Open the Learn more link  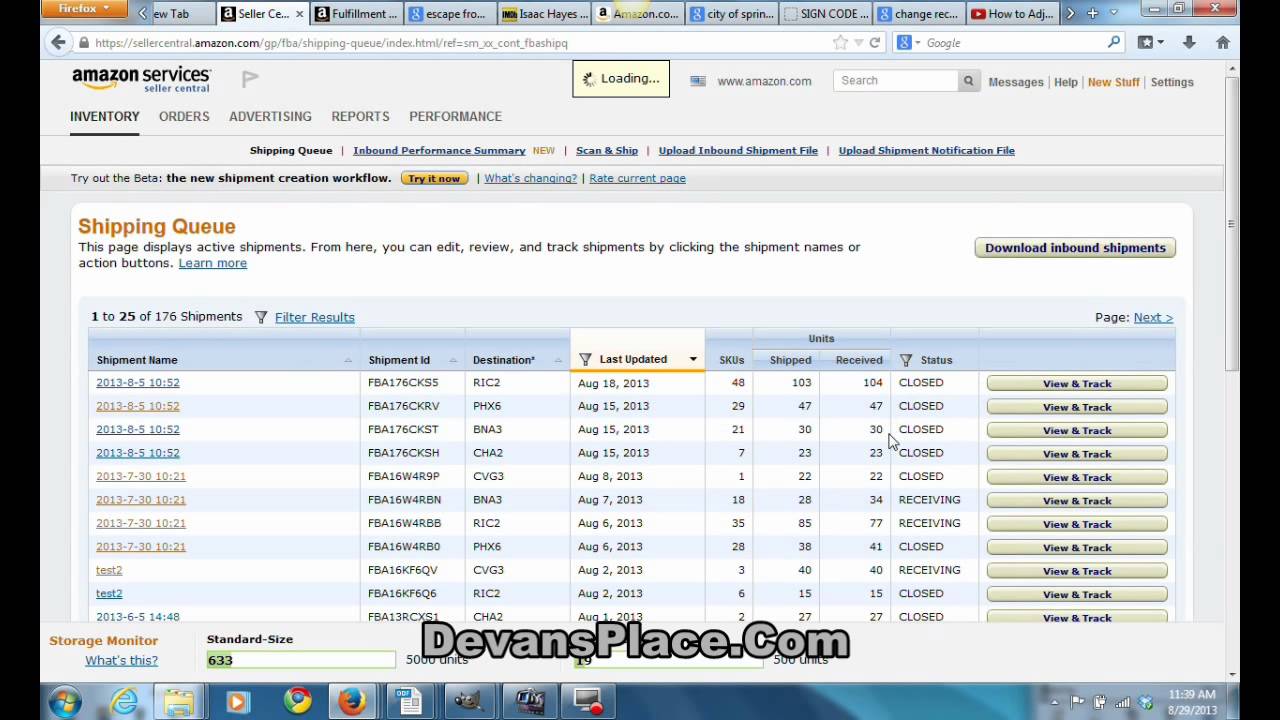point(212,263)
